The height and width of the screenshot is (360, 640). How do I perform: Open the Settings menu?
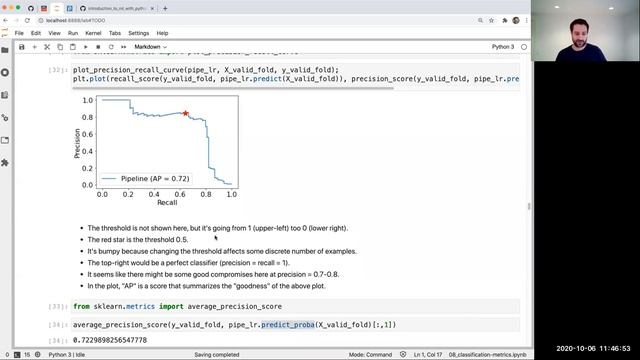[139, 33]
